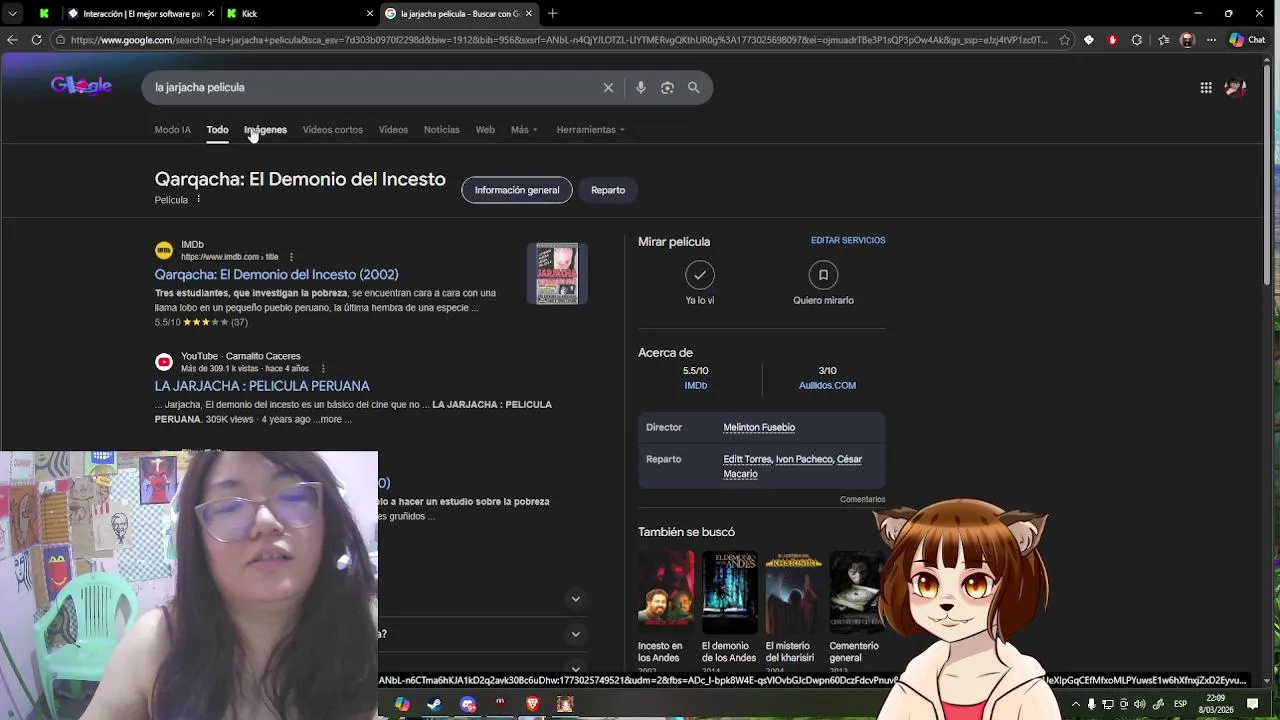Open Chat button in browser toolbar
This screenshot has height=720, width=1280.
(1248, 40)
